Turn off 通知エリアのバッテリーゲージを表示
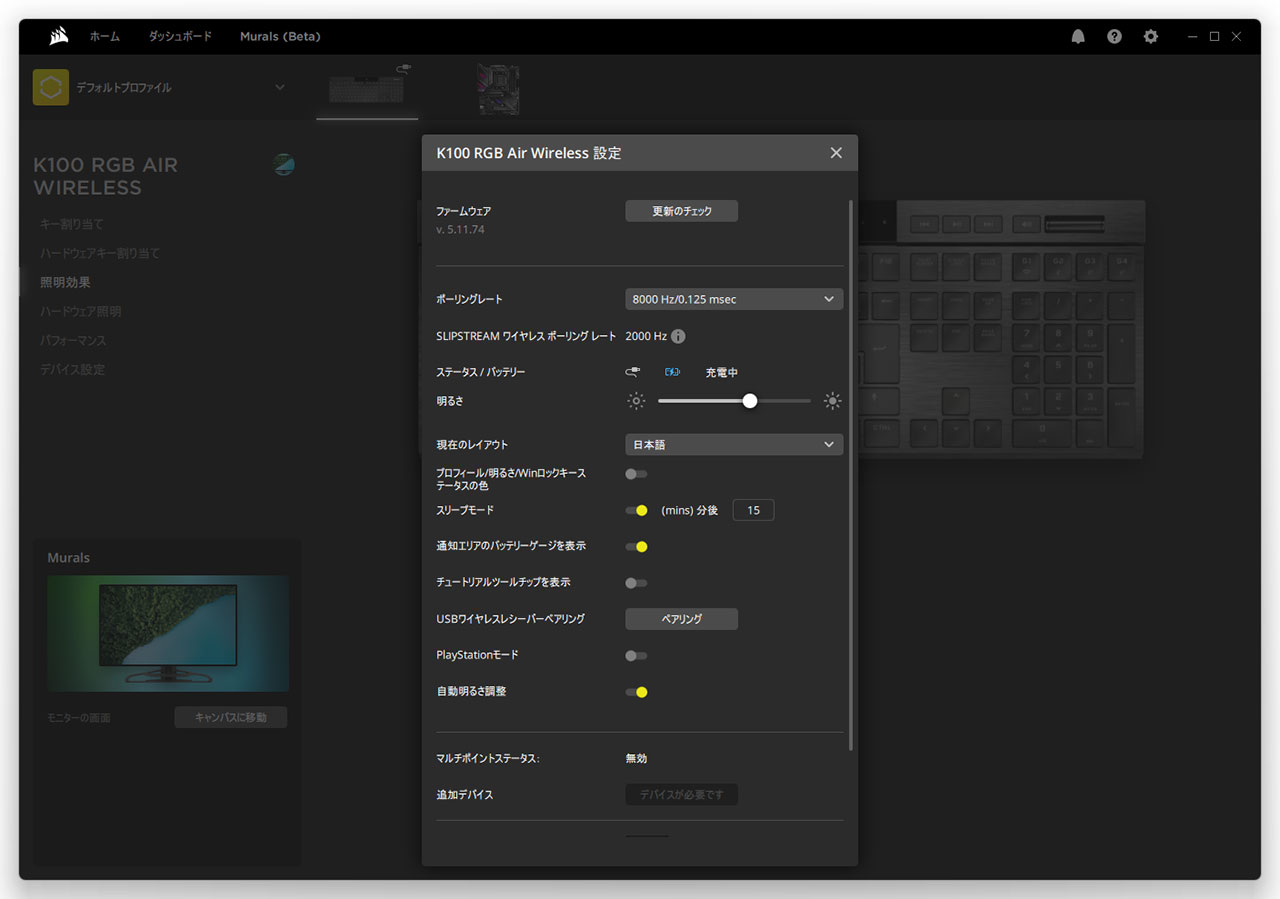 636,546
